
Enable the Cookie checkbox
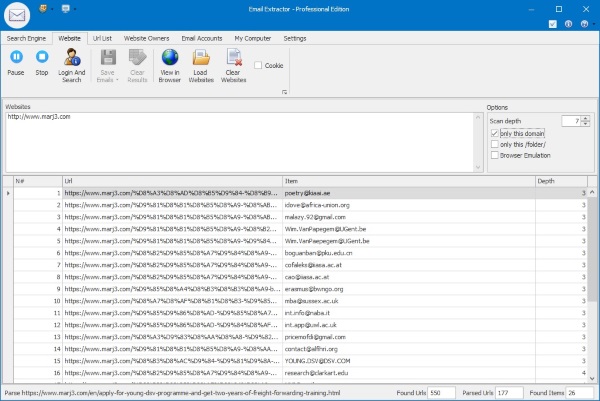(x=259, y=65)
